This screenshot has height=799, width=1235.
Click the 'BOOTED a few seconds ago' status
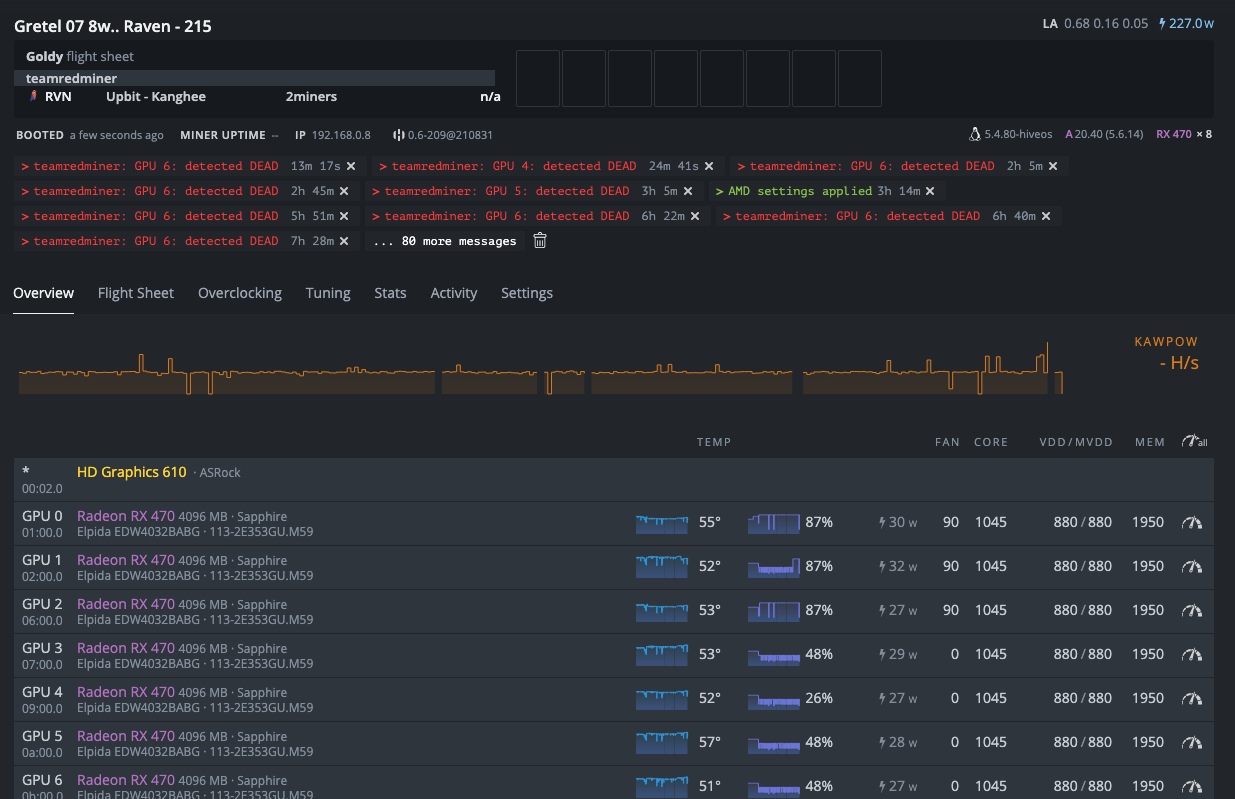[90, 135]
